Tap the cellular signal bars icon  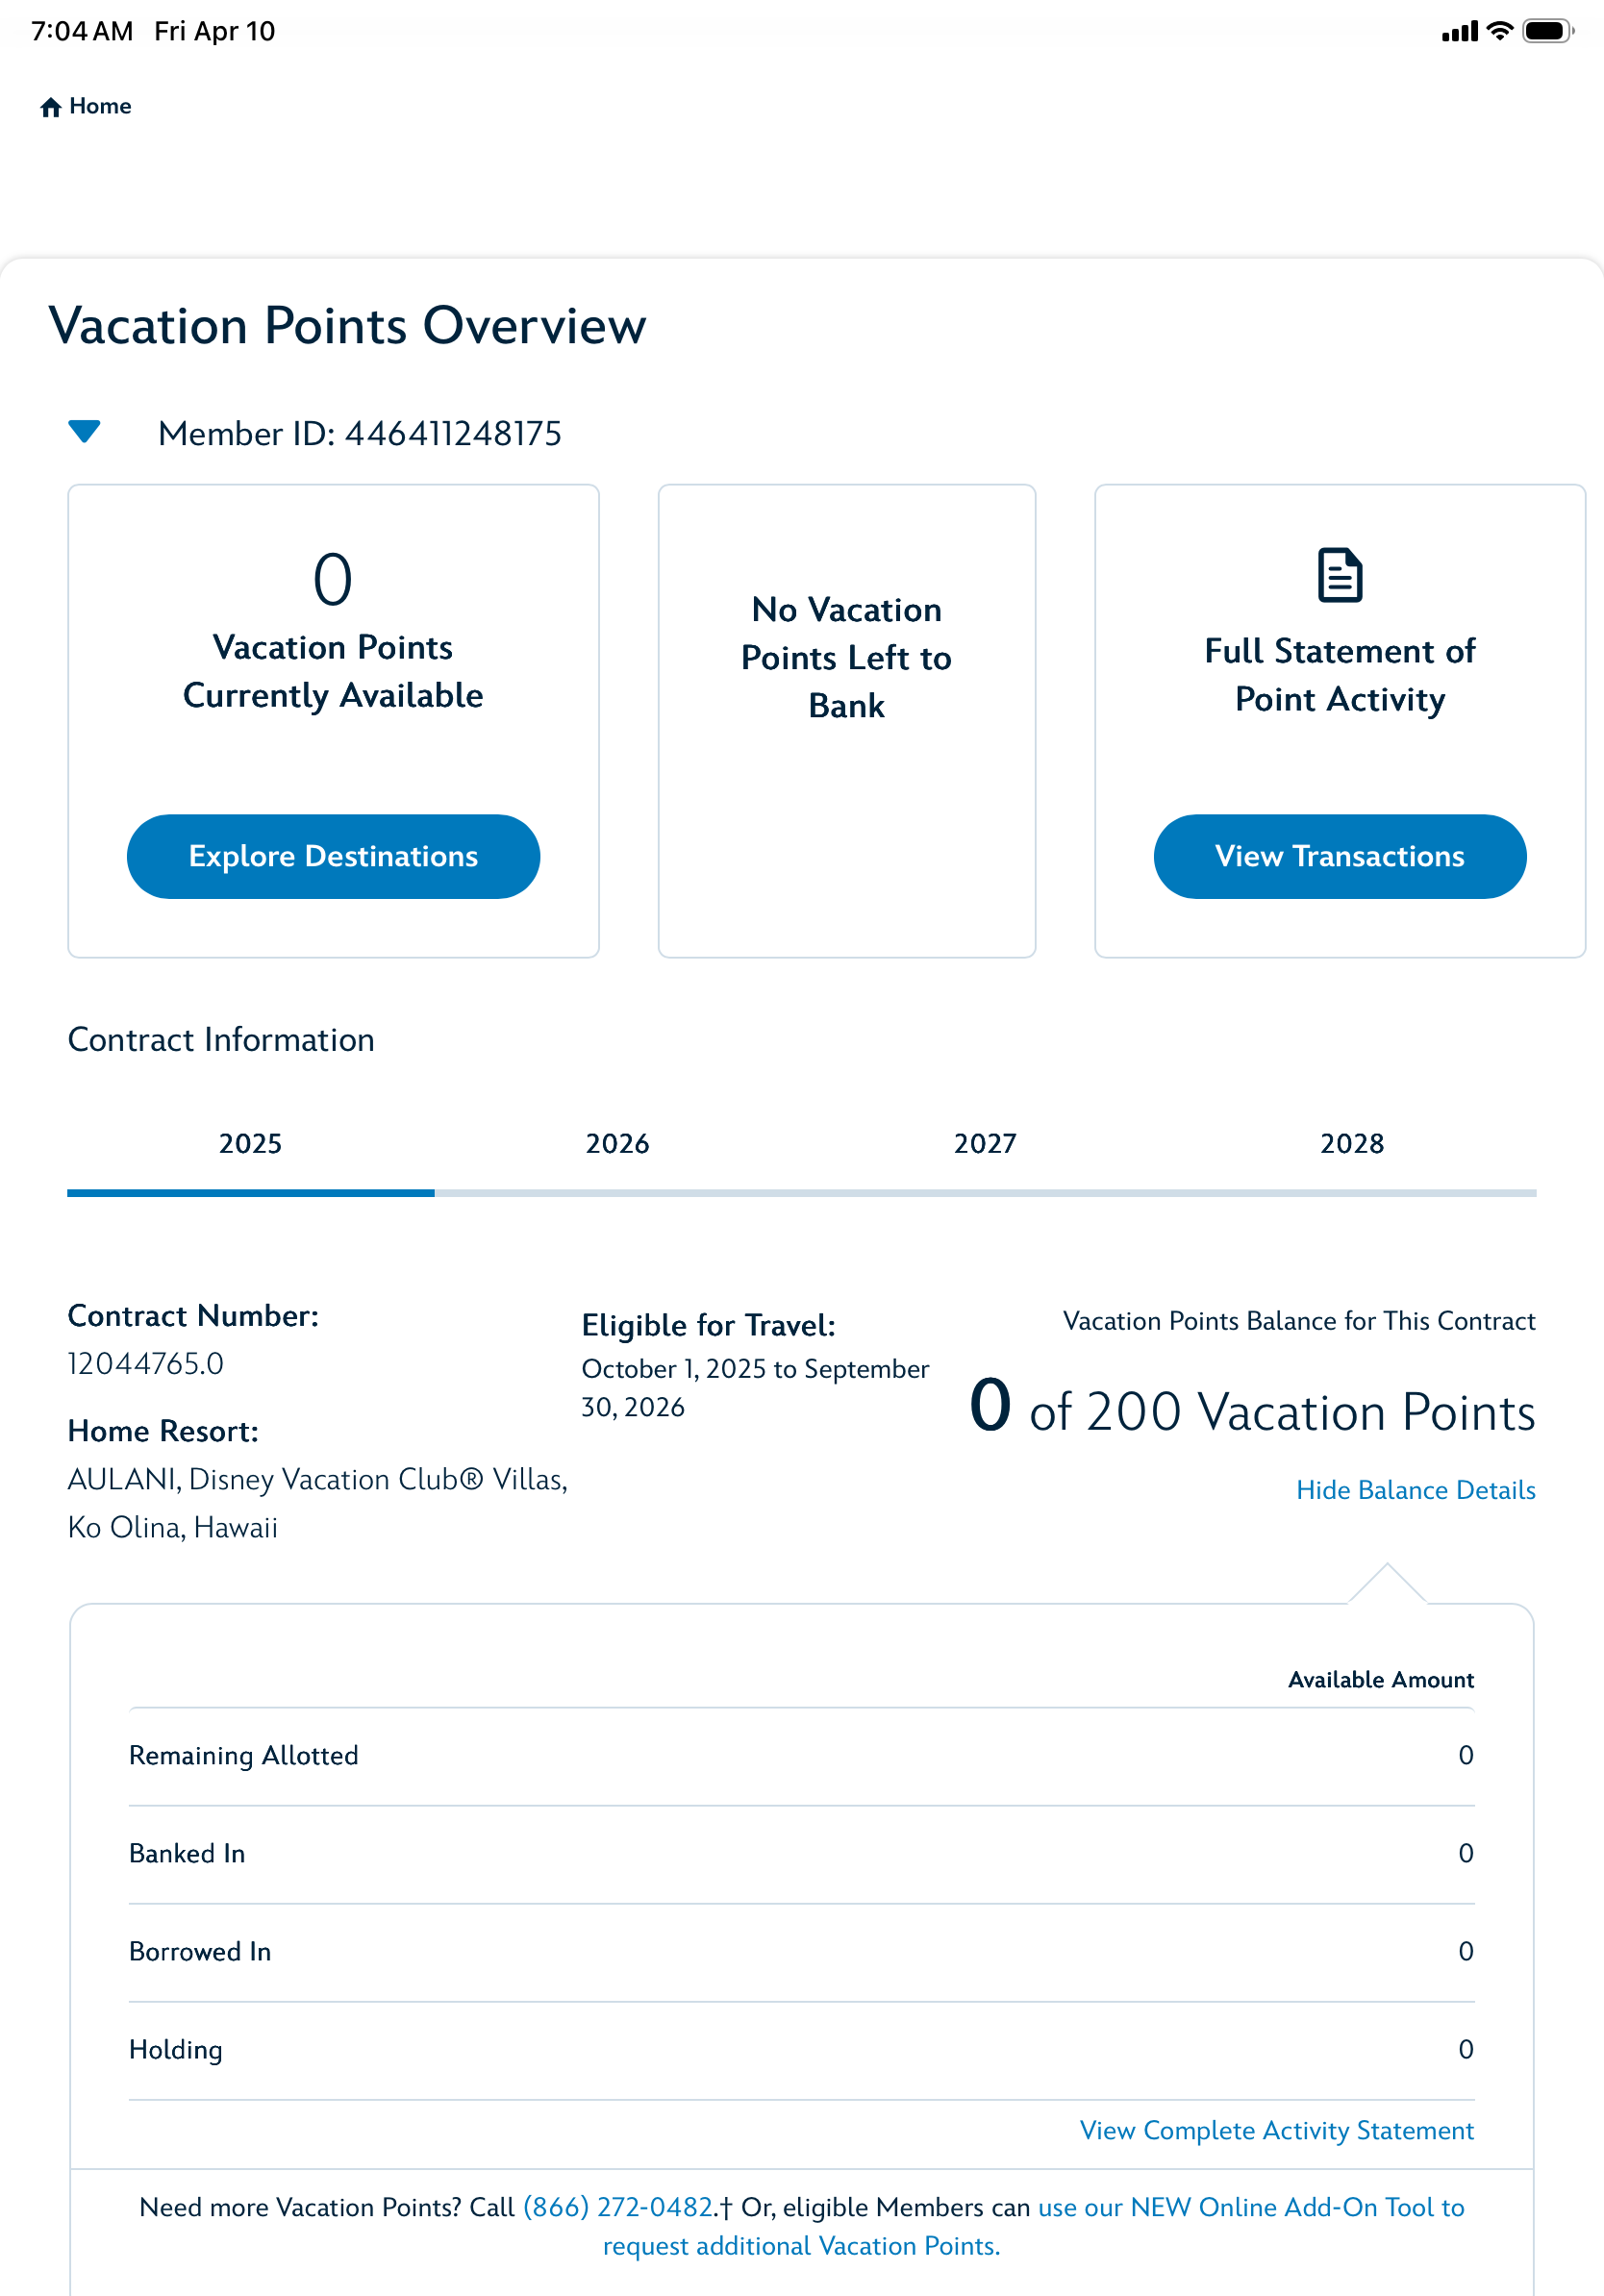(x=1459, y=32)
